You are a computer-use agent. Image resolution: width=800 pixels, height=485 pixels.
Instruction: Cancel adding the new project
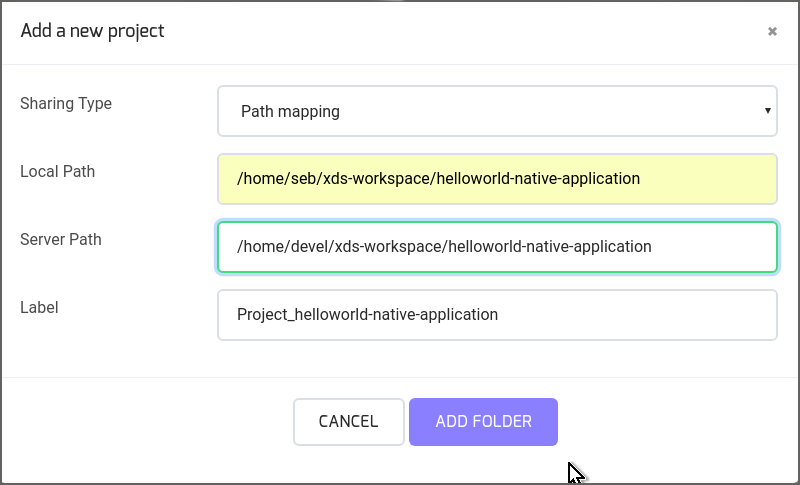(348, 422)
